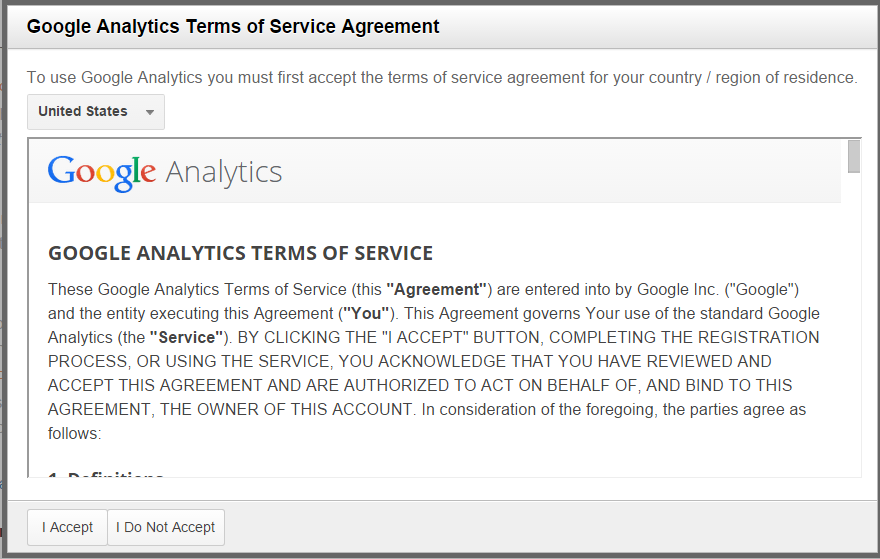Click the gray header band beside Analytics logo
Screen dimensions: 880x559
click(x=561, y=171)
